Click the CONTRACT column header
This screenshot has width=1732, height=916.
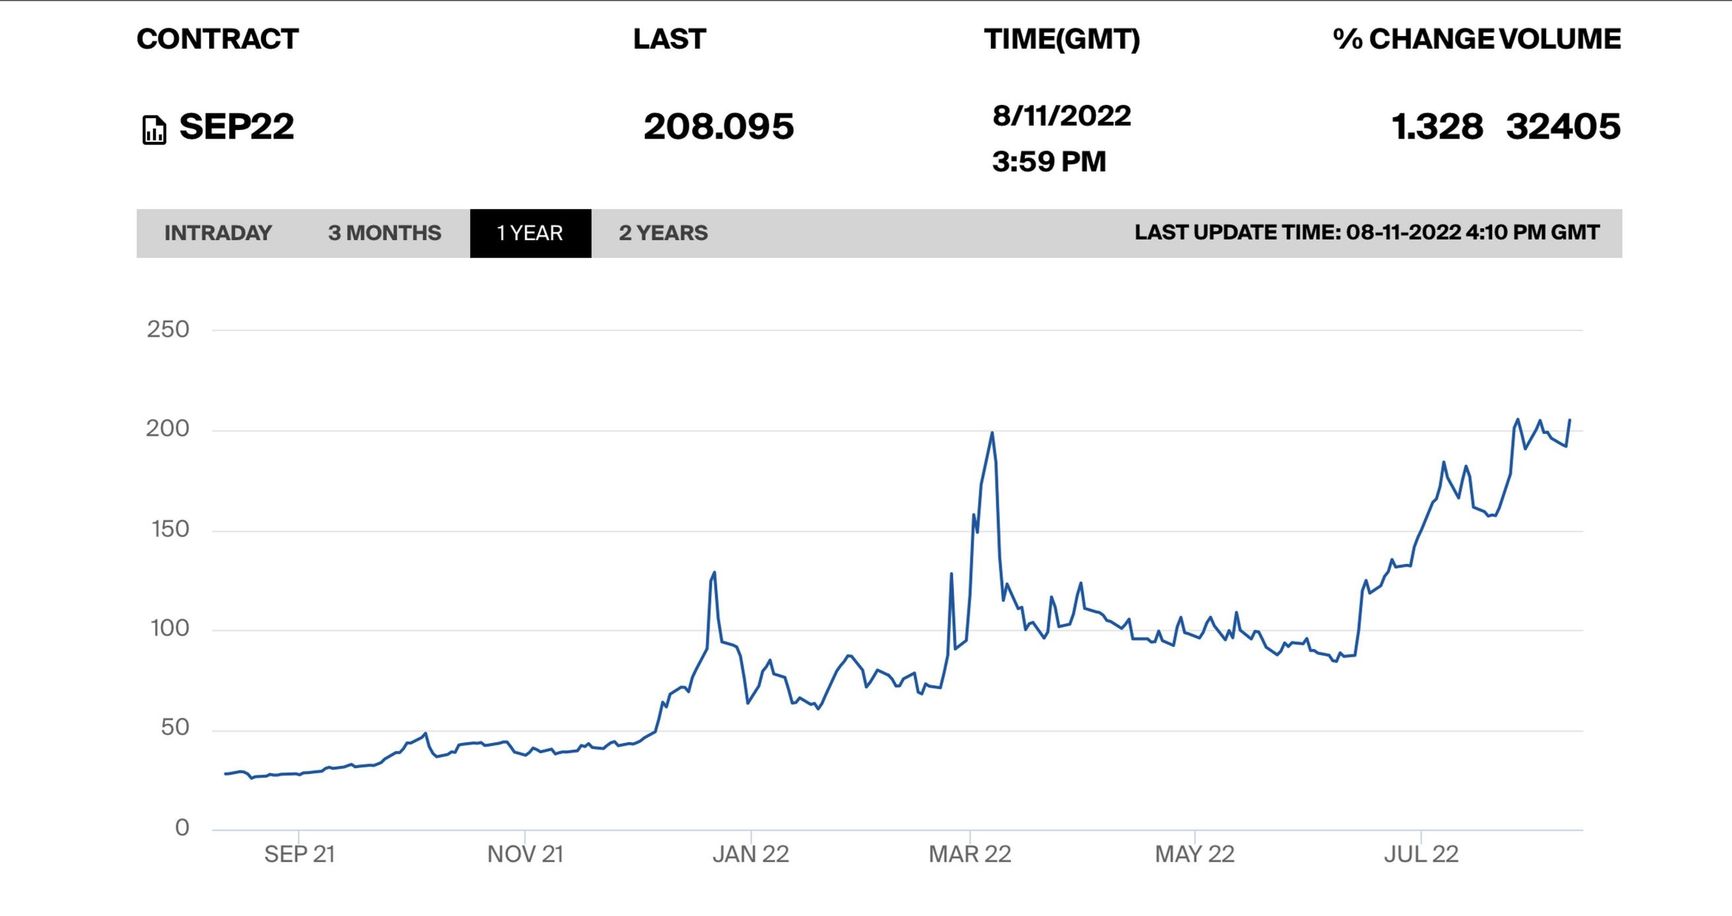tap(217, 39)
